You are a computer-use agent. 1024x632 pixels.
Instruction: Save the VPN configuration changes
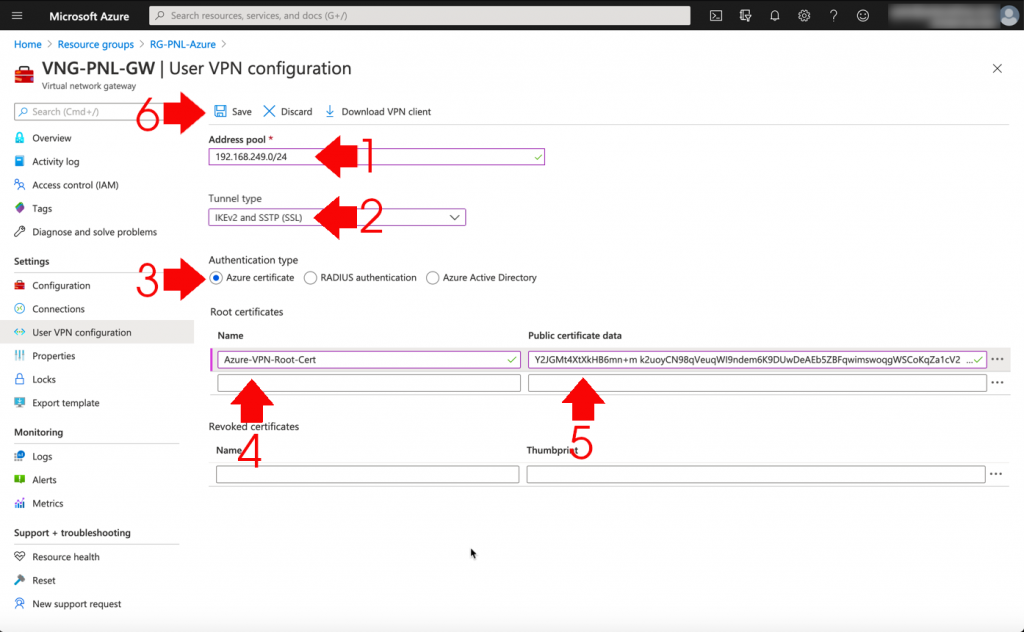pos(232,111)
